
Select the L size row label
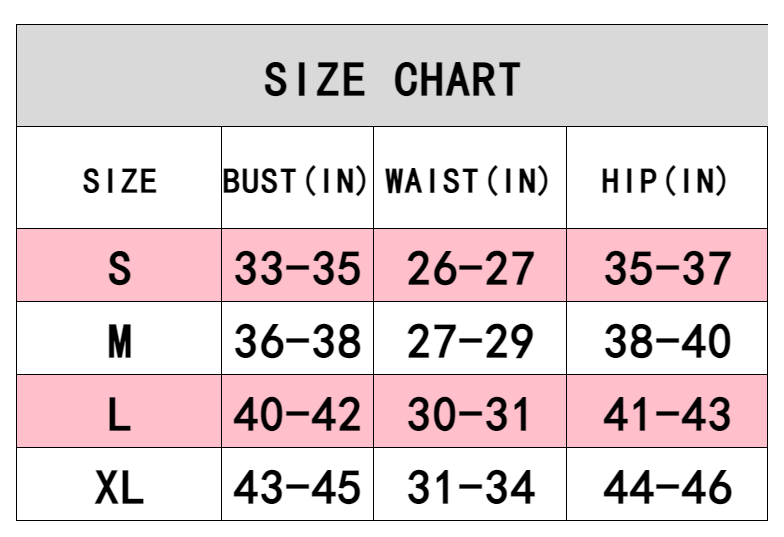coord(119,414)
